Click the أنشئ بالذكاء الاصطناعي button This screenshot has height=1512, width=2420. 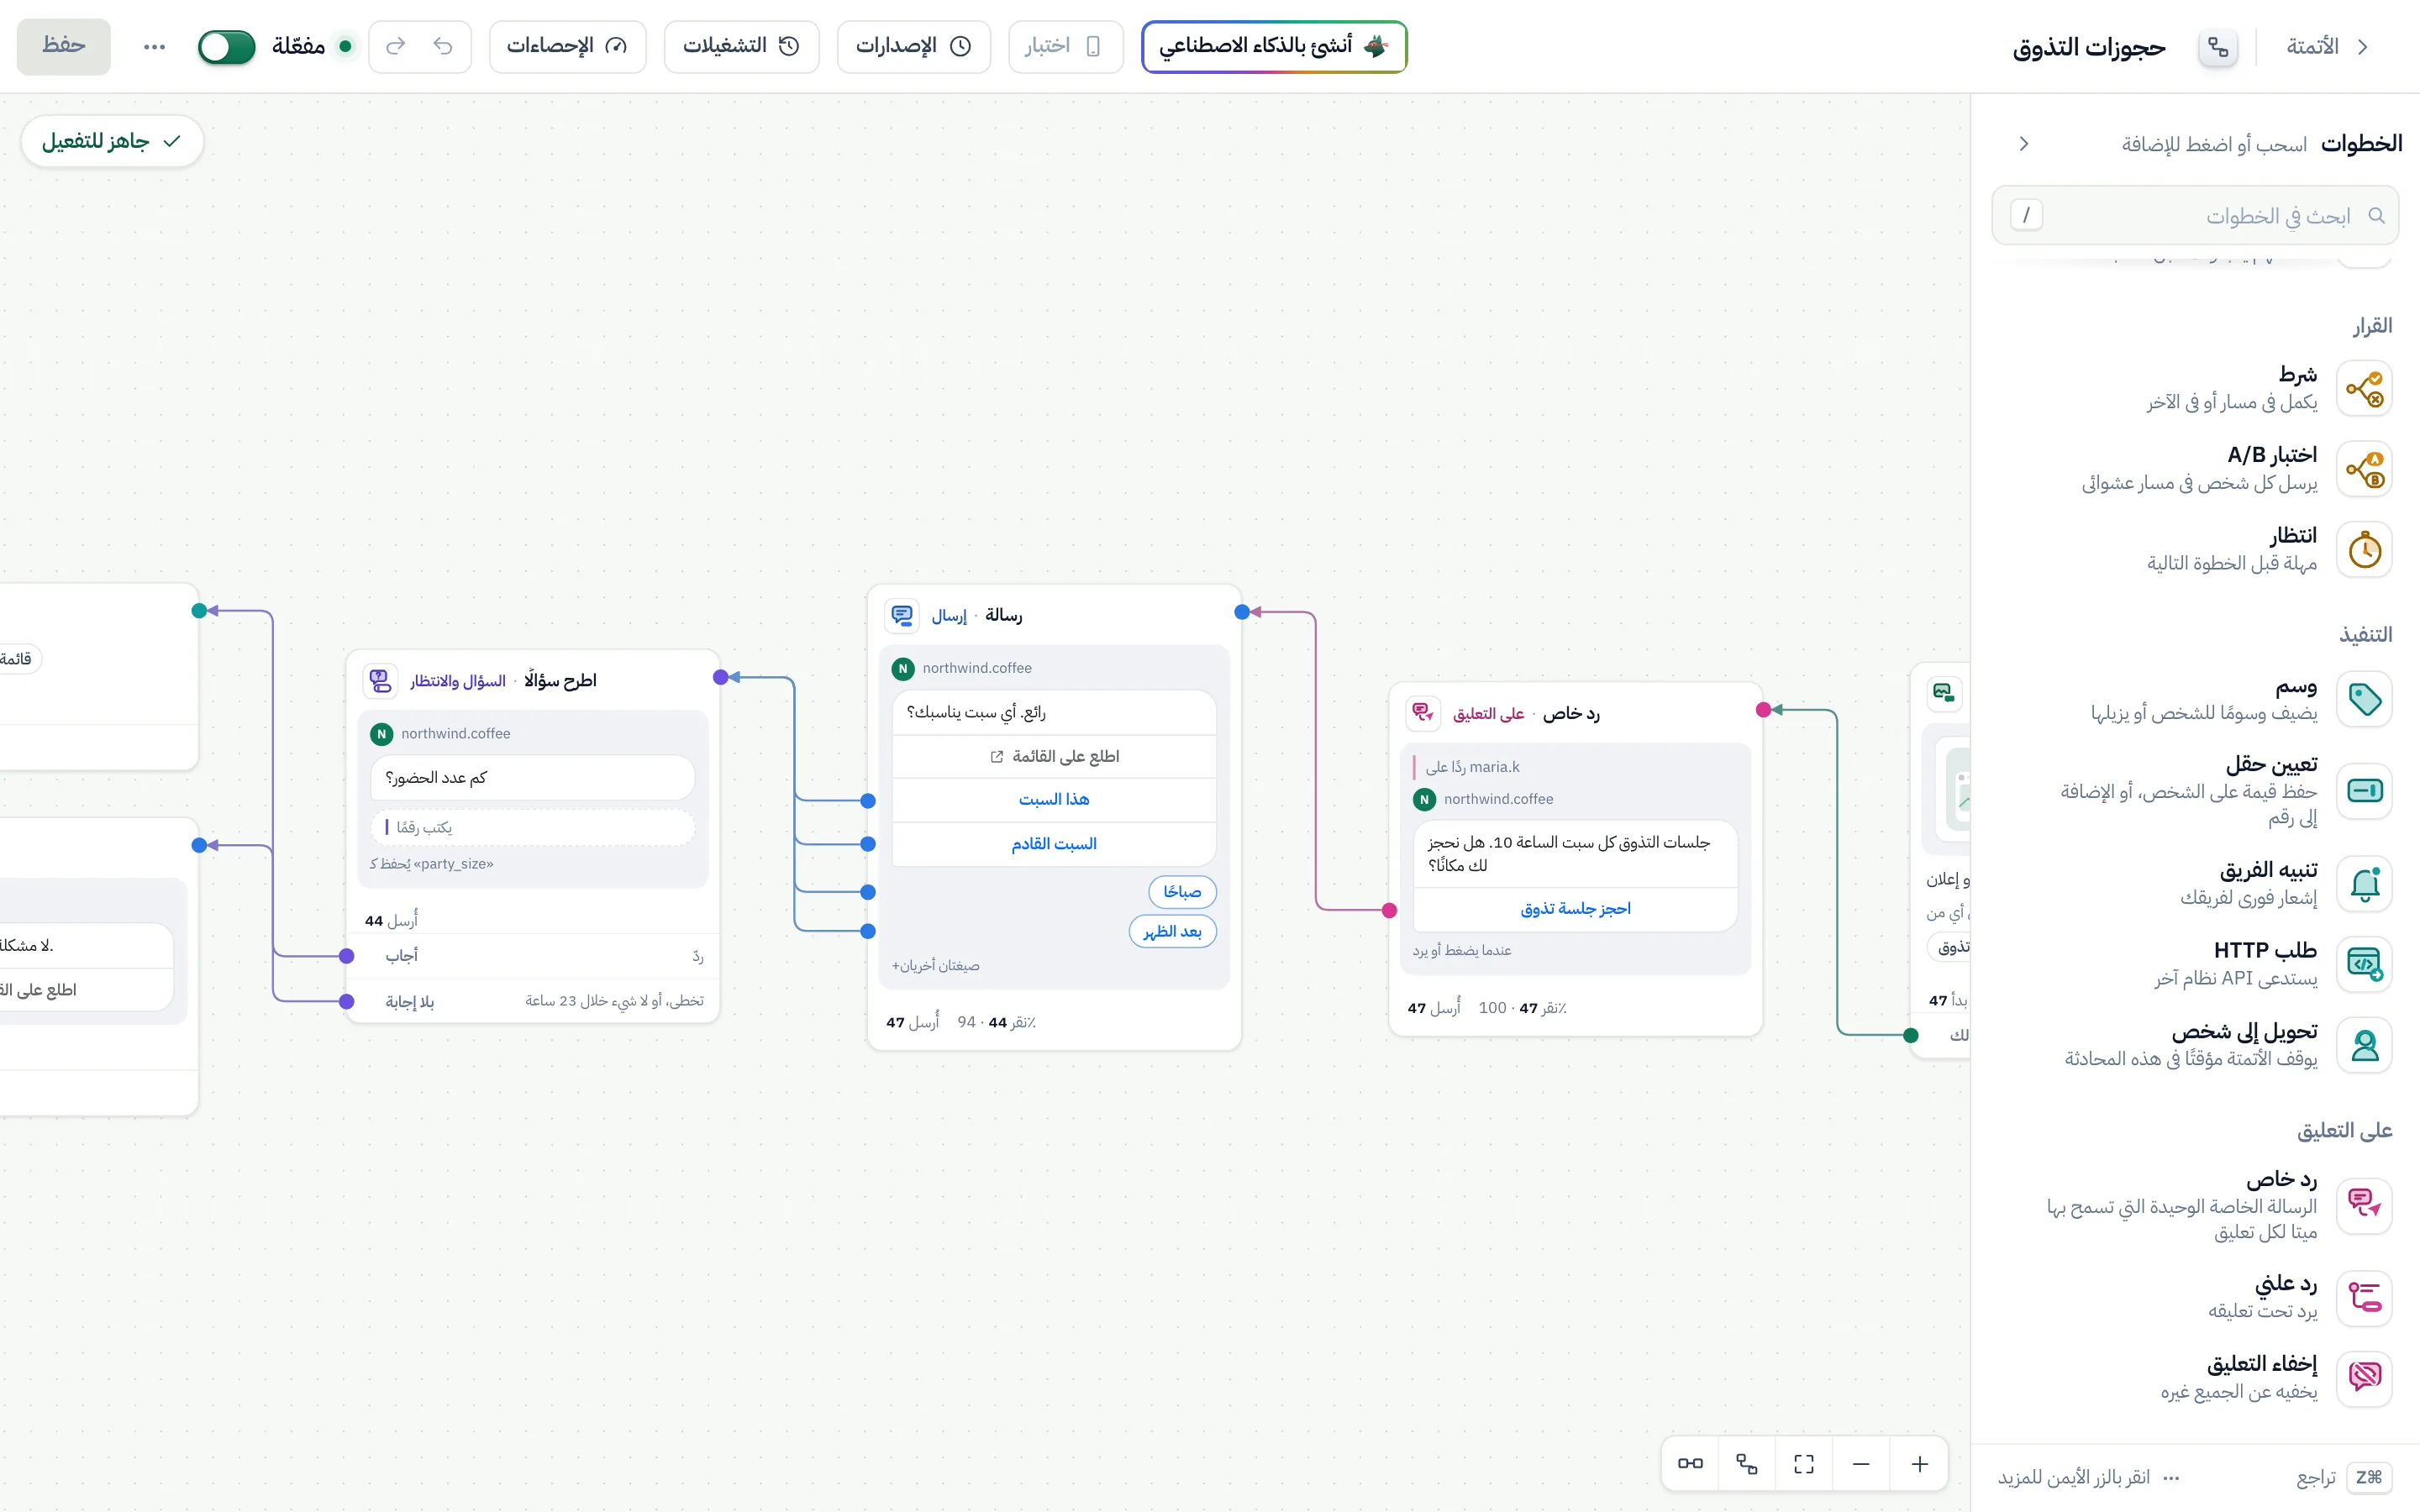pyautogui.click(x=1274, y=46)
